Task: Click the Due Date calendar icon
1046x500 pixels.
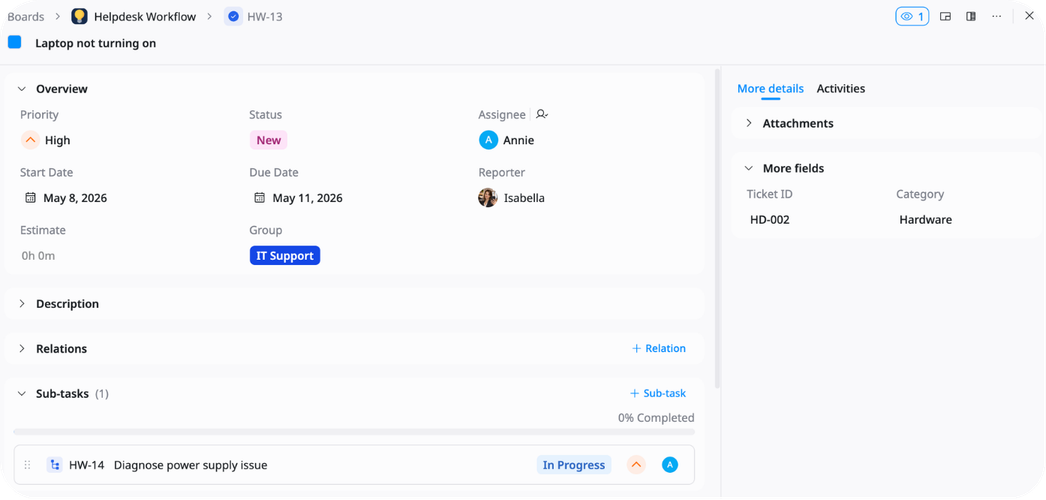Action: [x=259, y=198]
